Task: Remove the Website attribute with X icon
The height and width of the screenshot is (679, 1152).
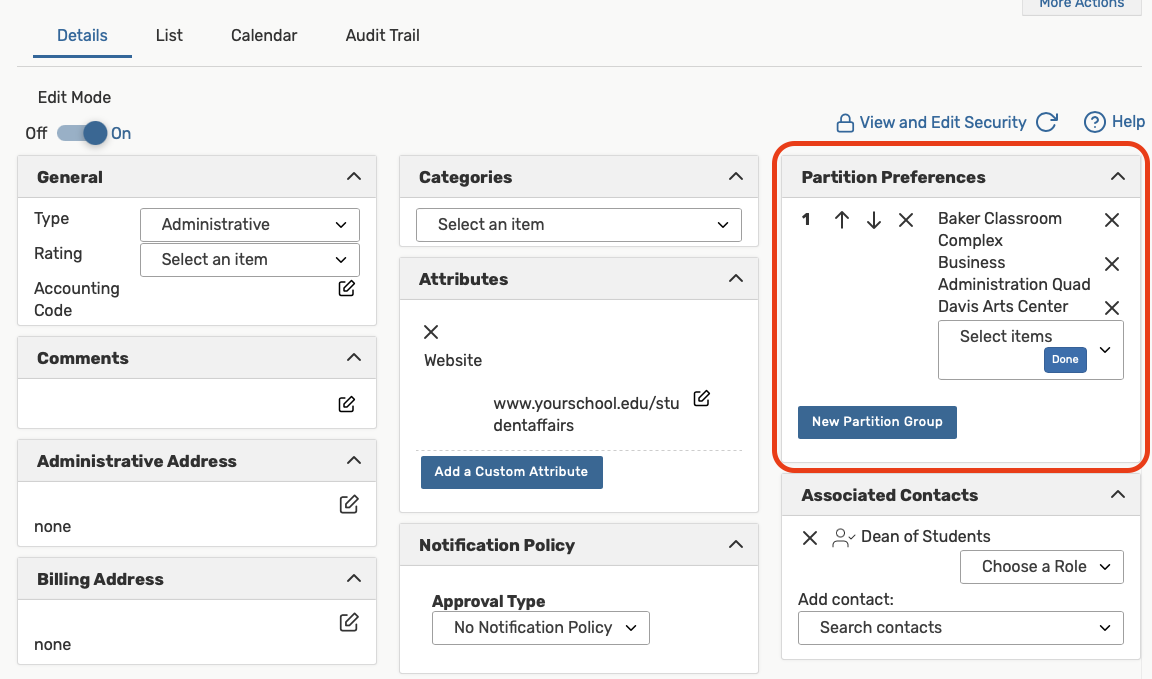Action: (431, 332)
